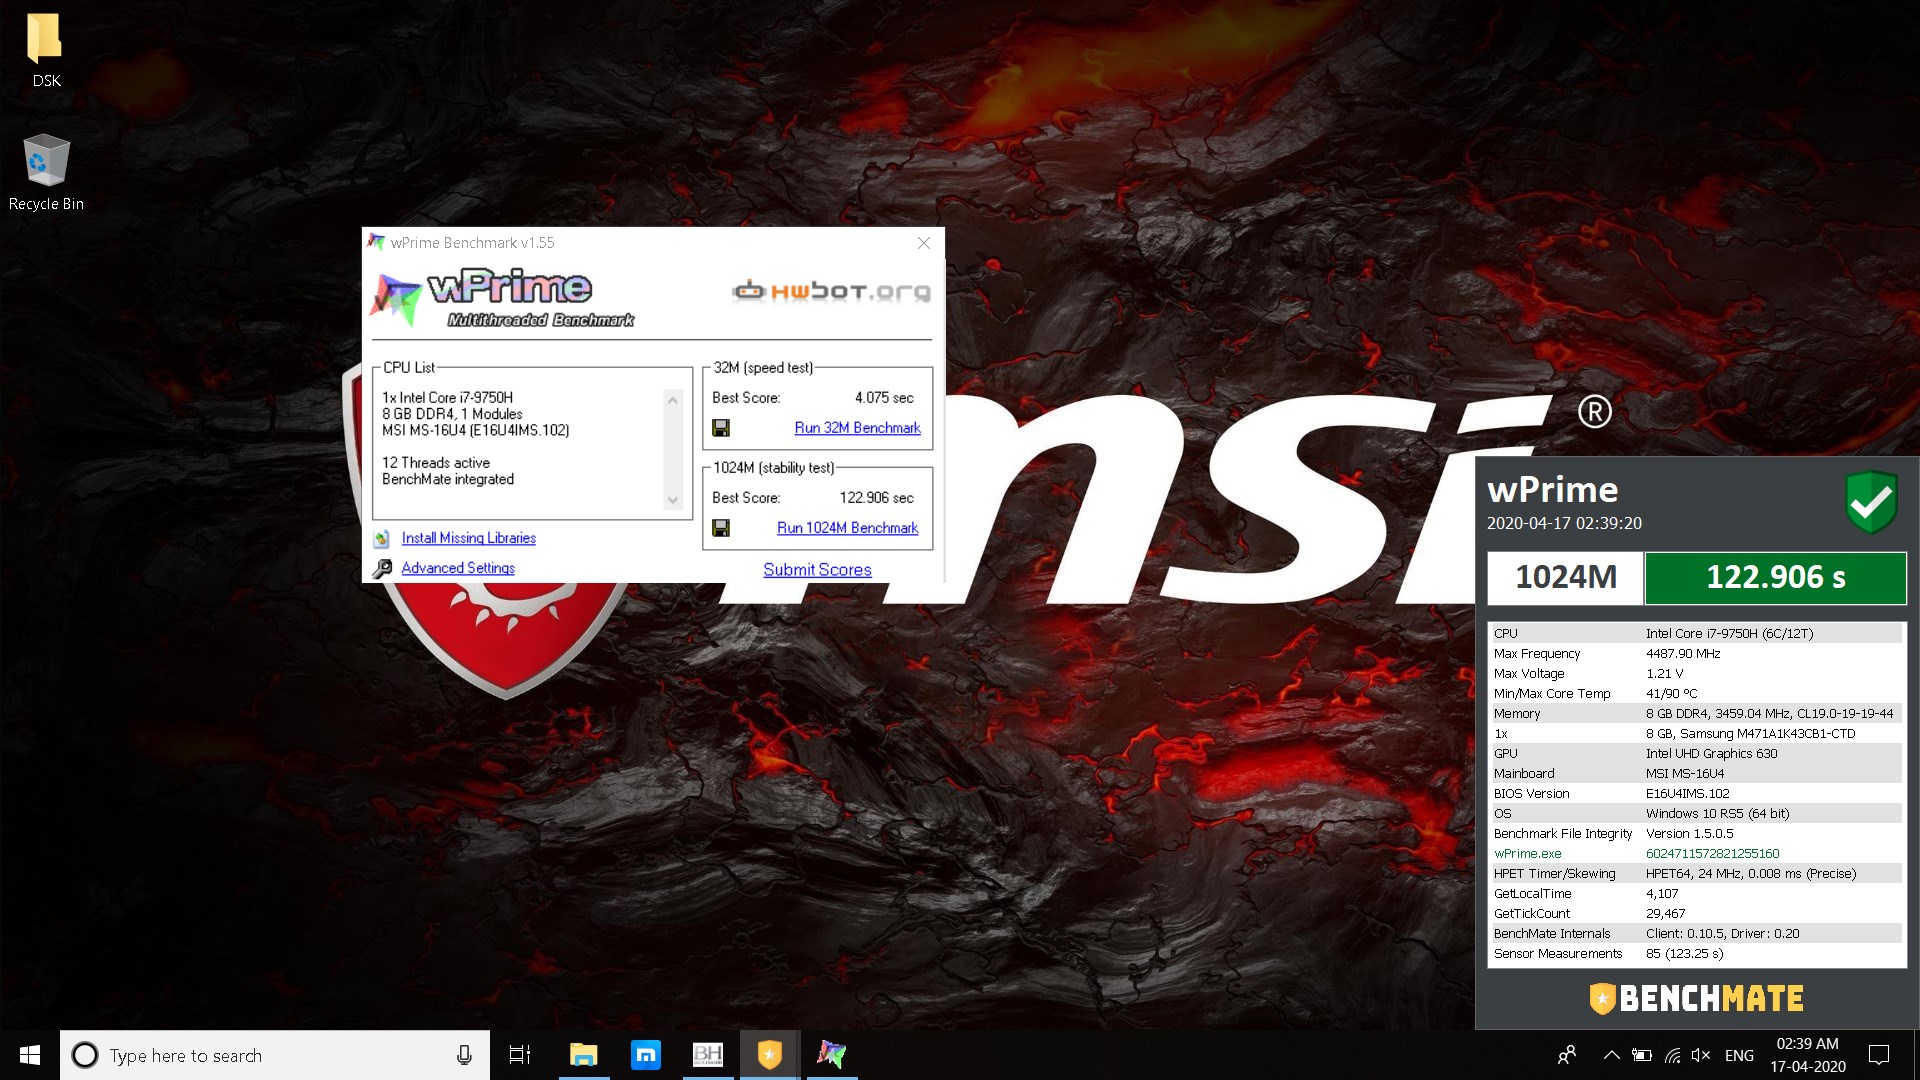
Task: Click the CPU List scroll down arrow
Action: coord(673,500)
